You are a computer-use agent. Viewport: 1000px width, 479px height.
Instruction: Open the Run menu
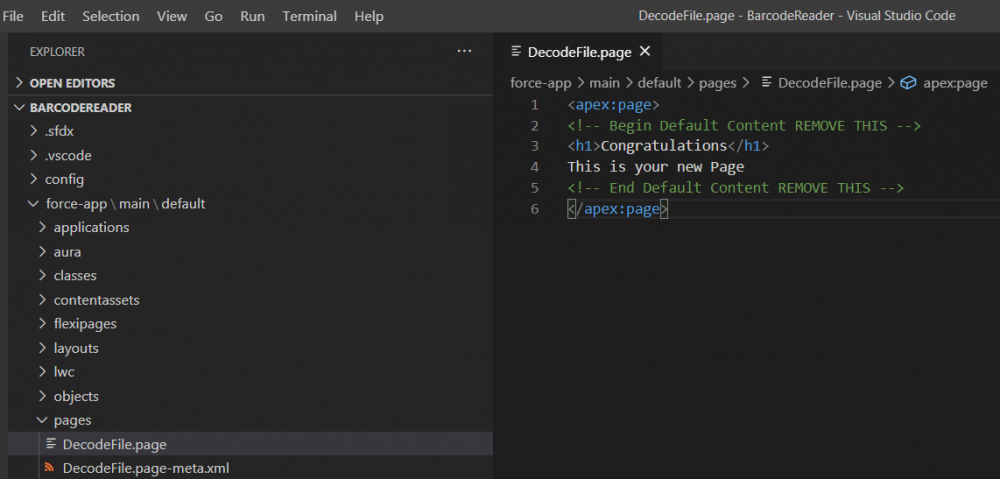click(253, 16)
